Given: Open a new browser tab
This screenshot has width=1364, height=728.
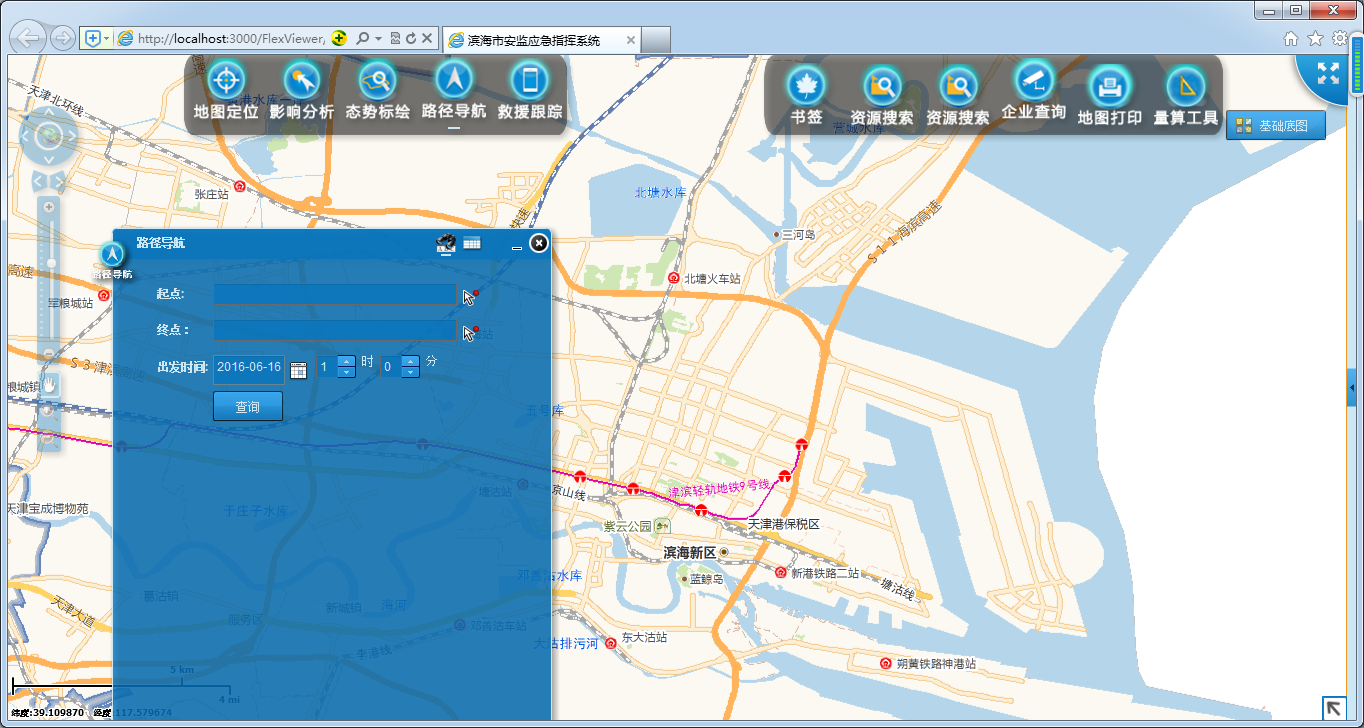Looking at the screenshot, I should (655, 40).
